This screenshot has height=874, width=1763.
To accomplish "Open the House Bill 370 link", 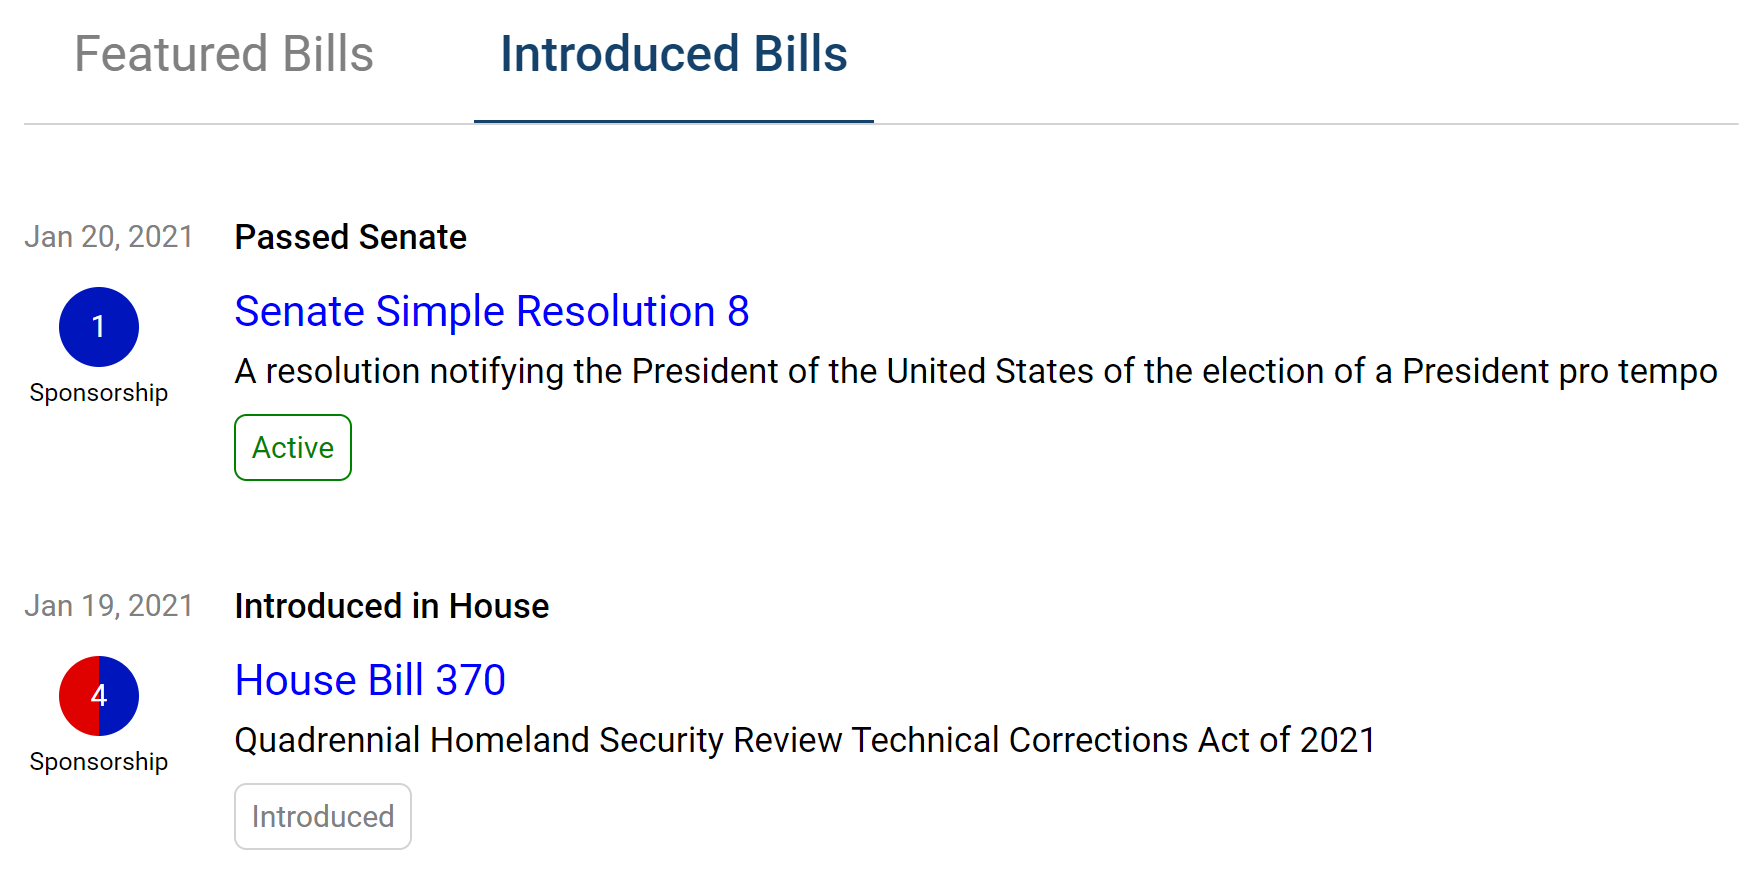I will pyautogui.click(x=370, y=680).
